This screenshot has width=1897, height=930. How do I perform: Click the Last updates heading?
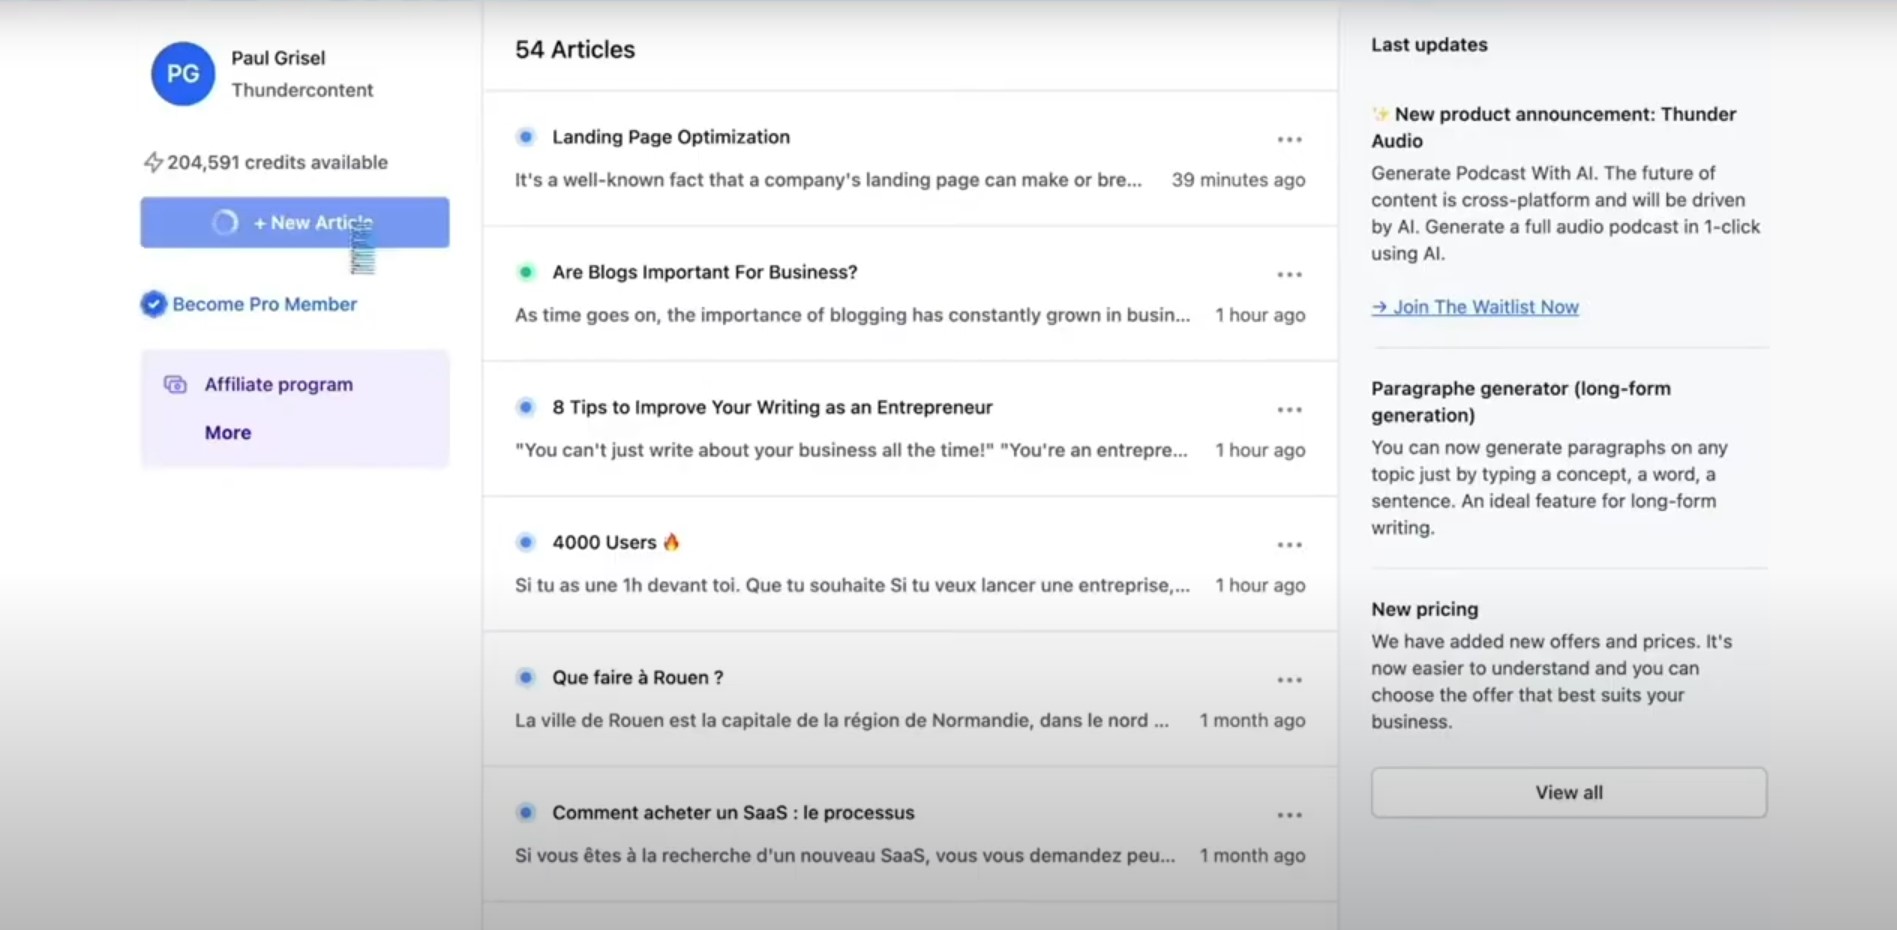click(1429, 45)
